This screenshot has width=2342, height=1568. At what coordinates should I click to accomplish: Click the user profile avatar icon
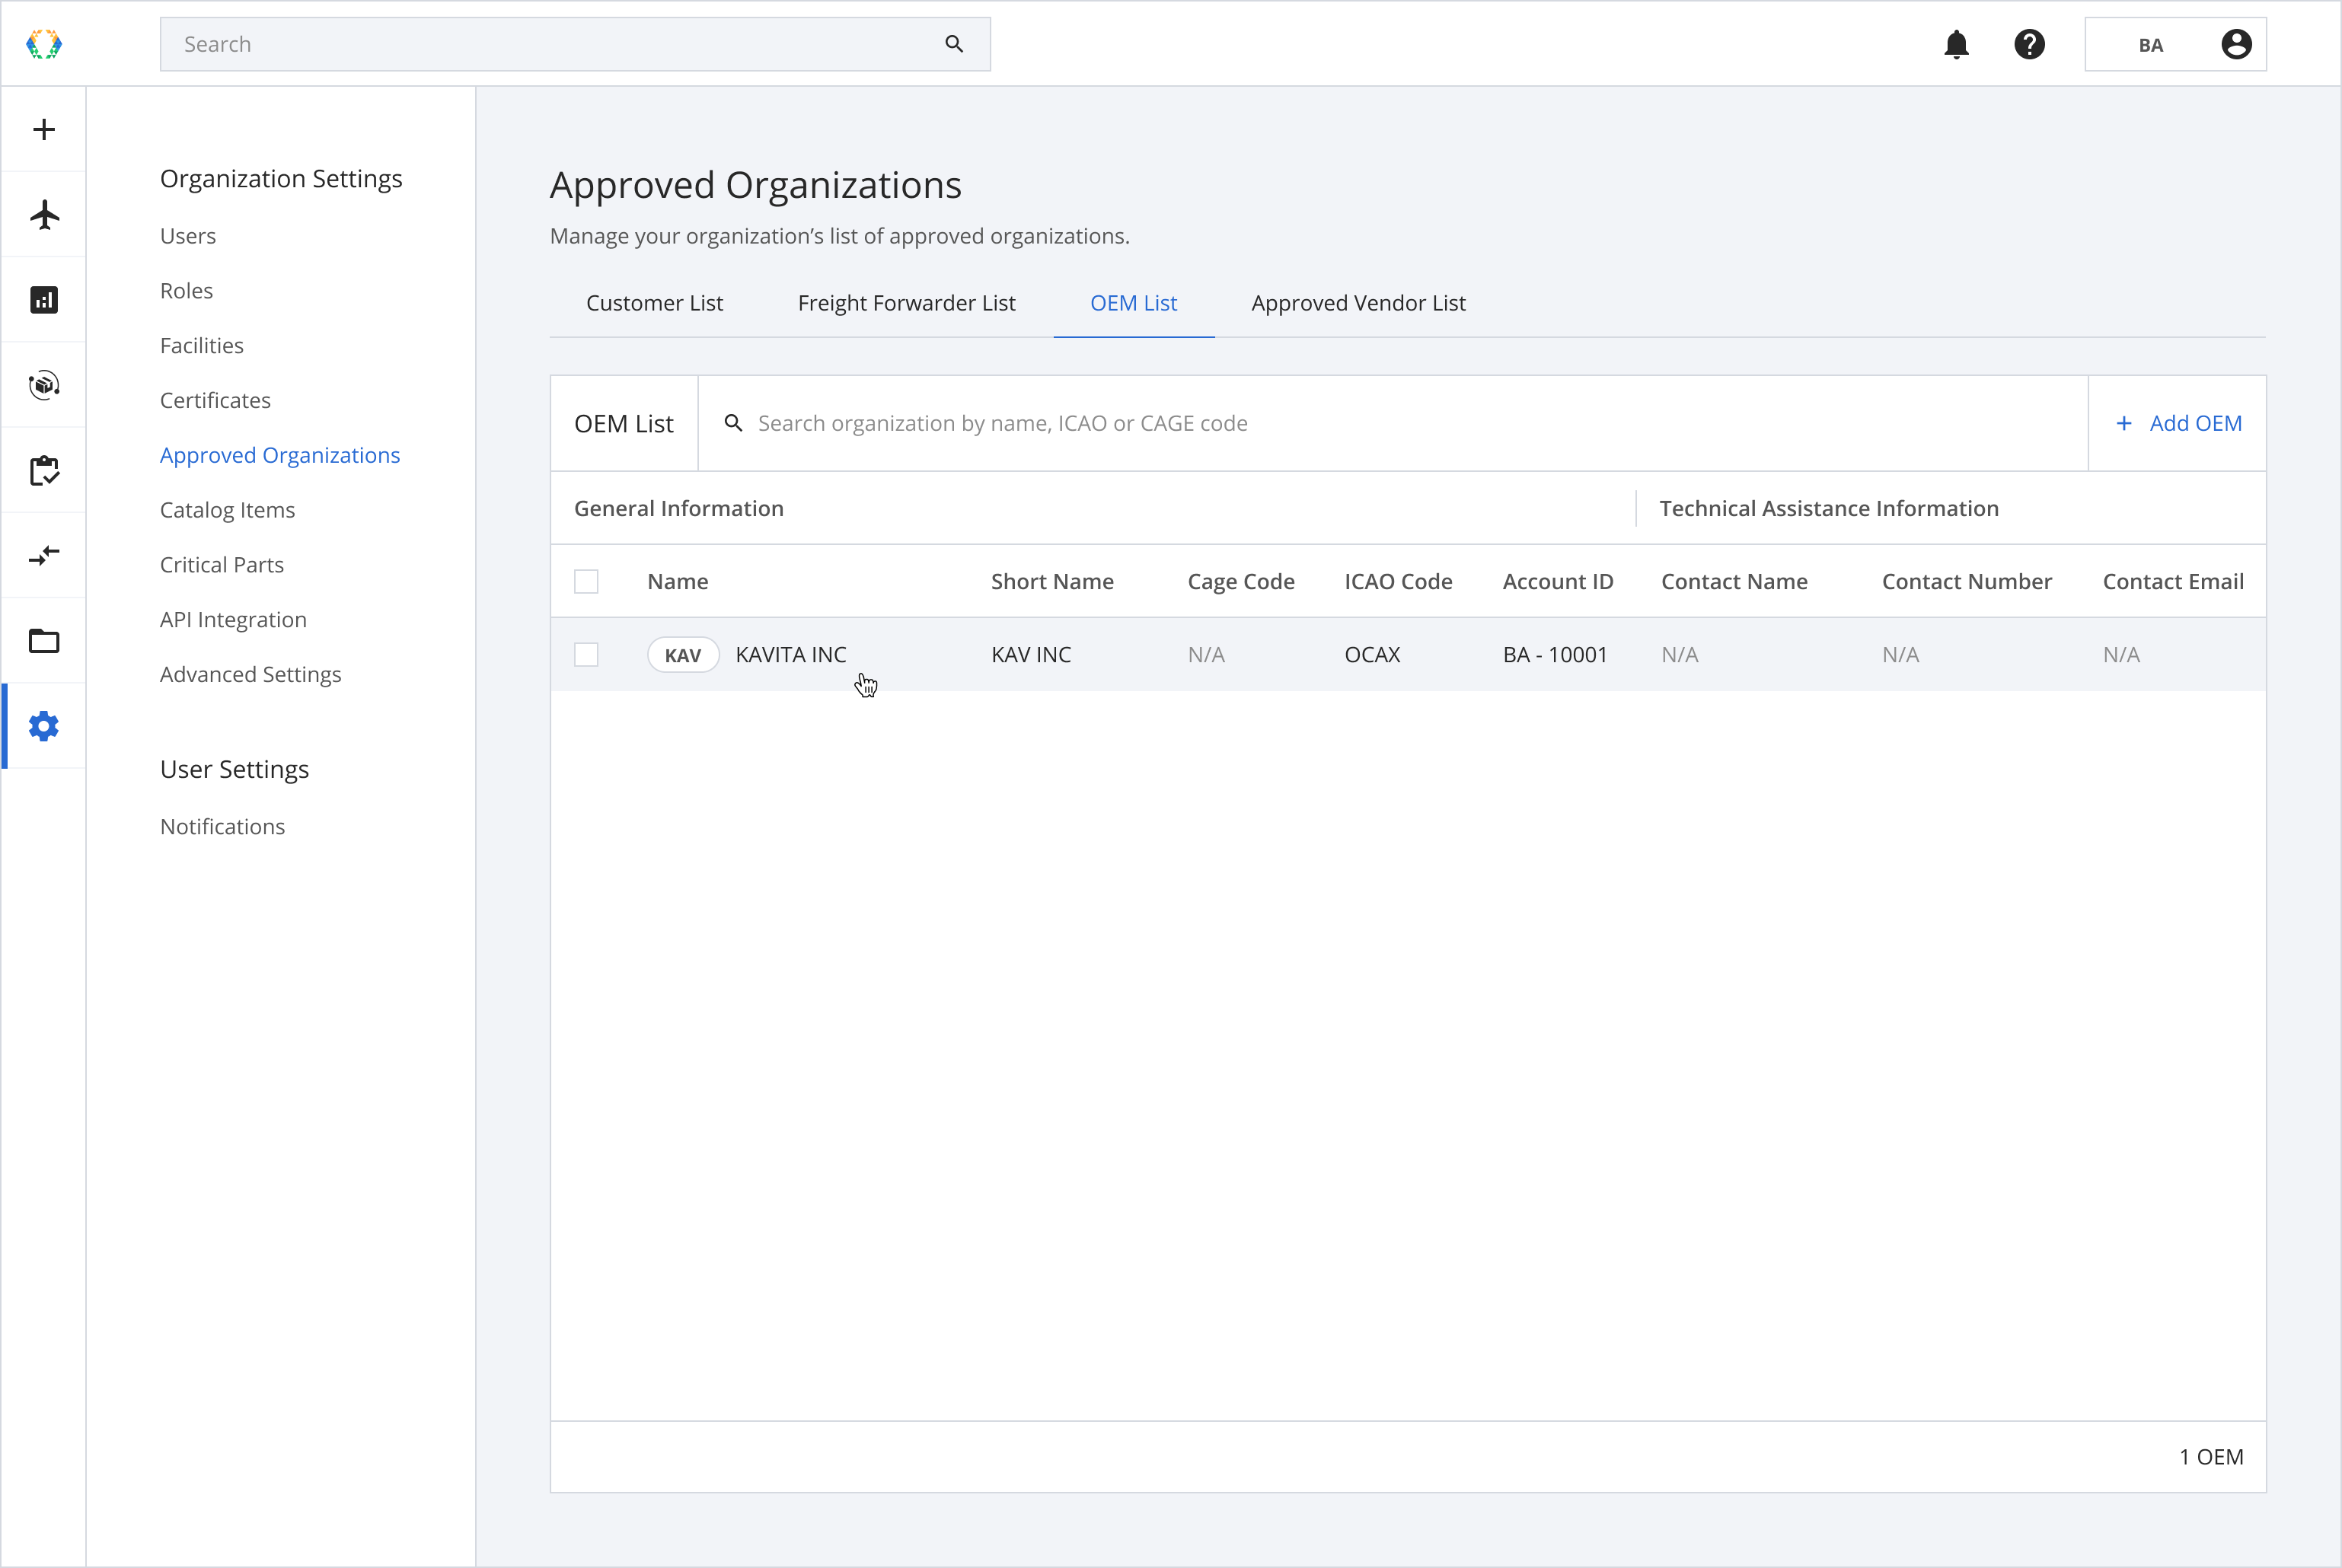2236,44
